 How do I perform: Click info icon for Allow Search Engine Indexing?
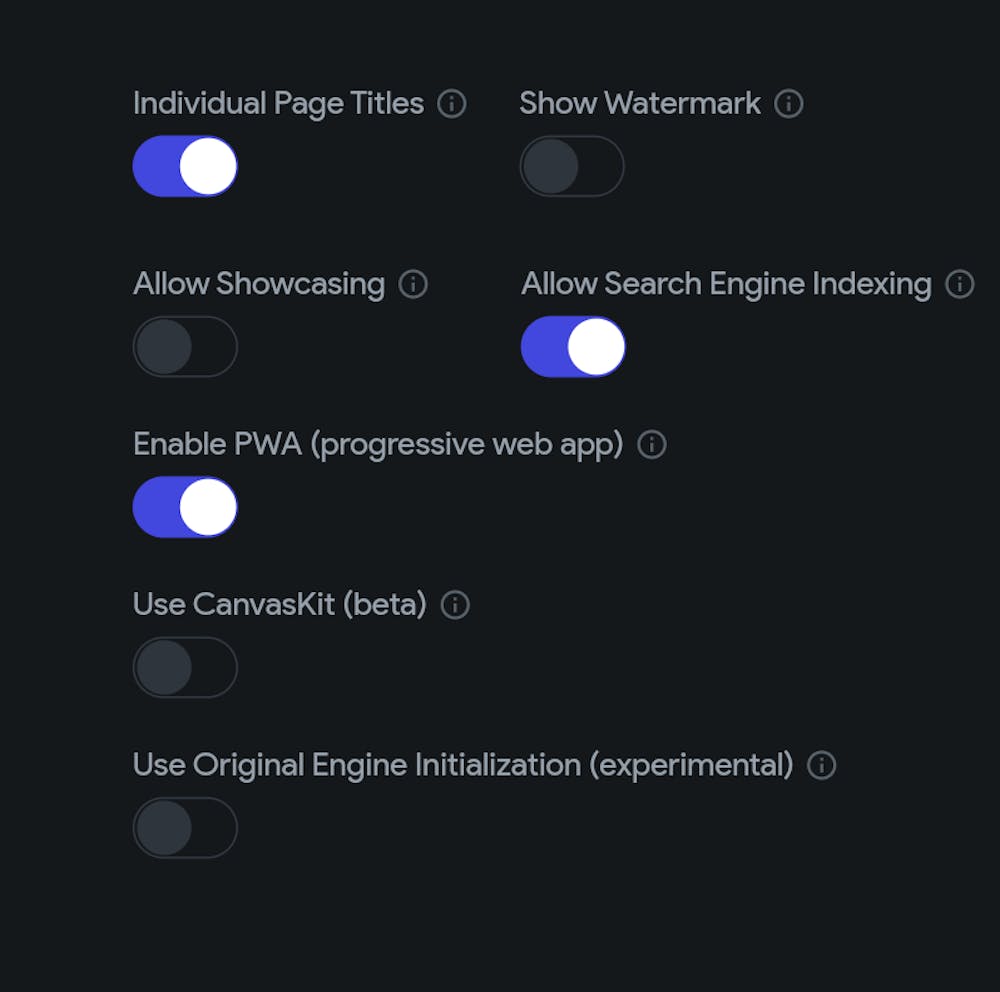[960, 285]
